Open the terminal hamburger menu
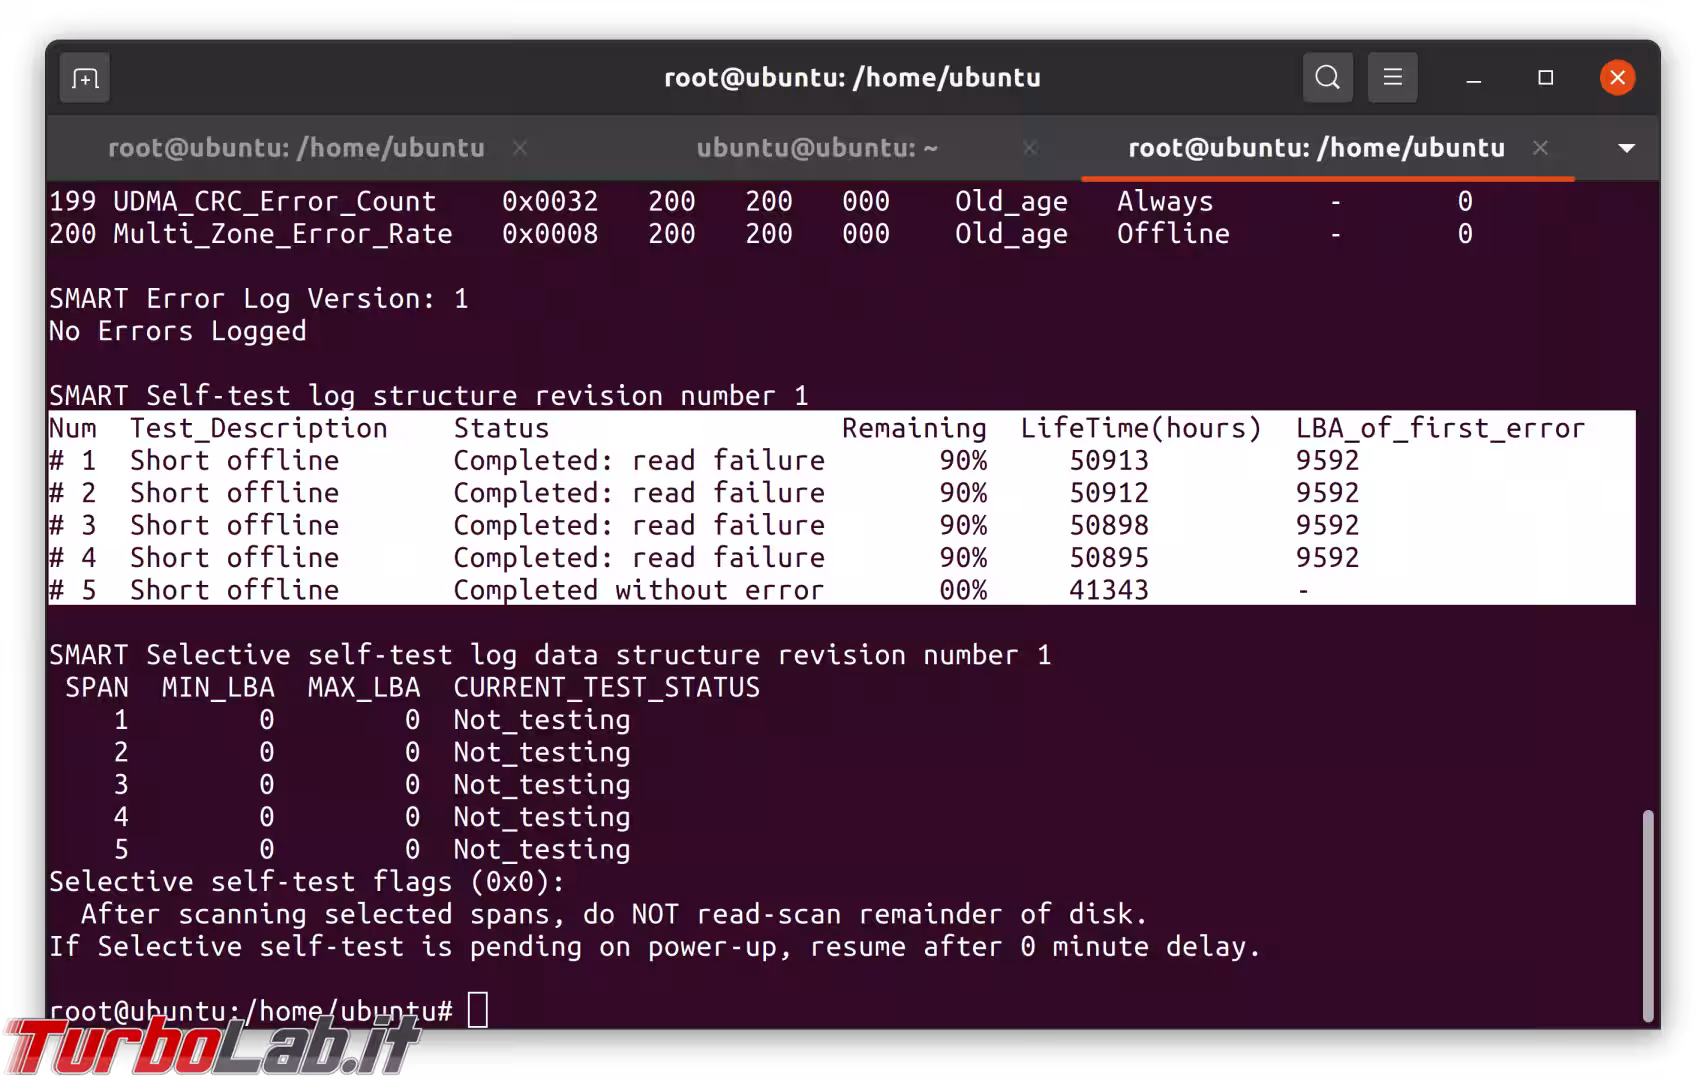This screenshot has height=1080, width=1706. point(1392,78)
